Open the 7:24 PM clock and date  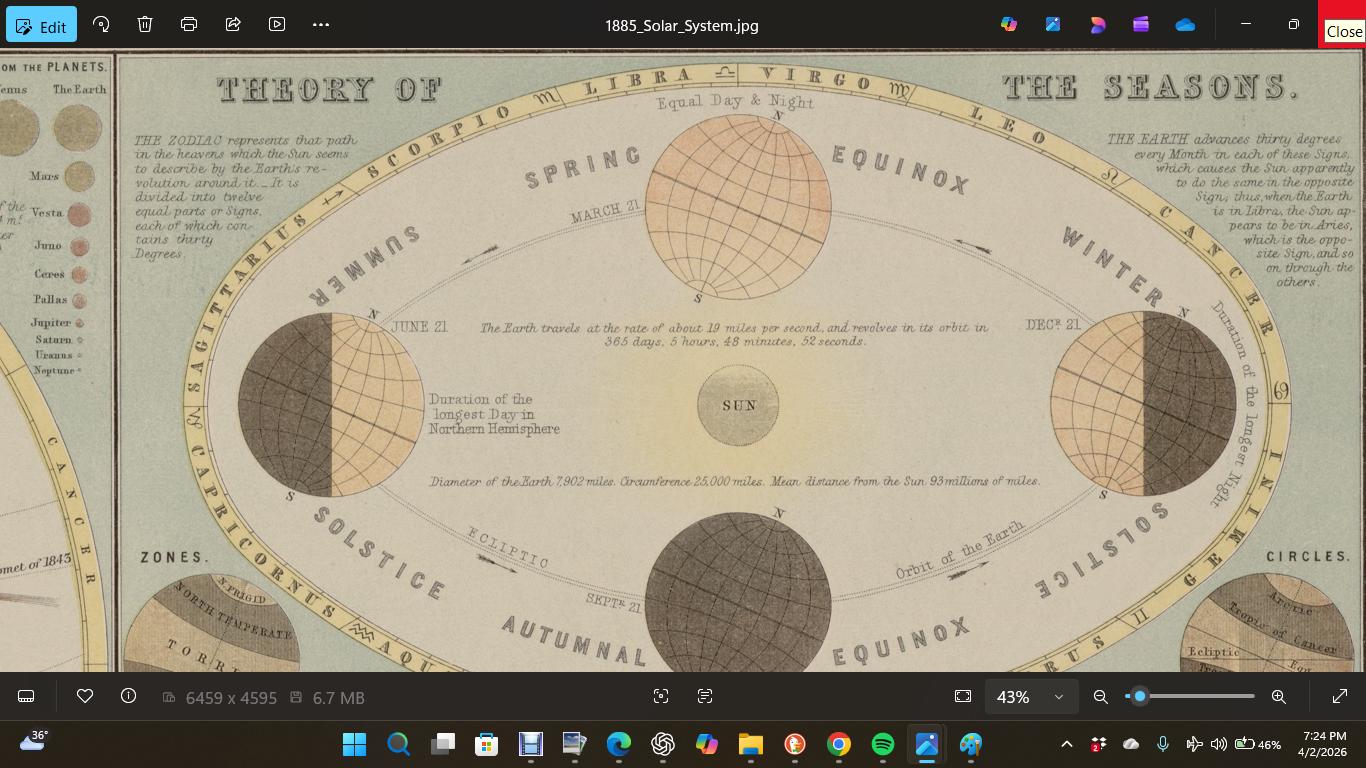pyautogui.click(x=1322, y=744)
